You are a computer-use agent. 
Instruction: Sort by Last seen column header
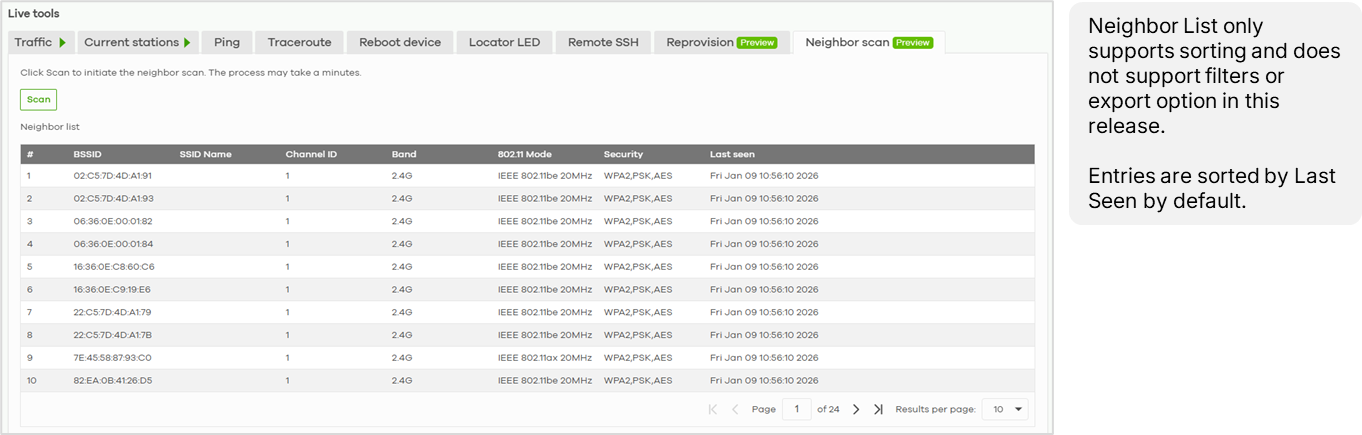(732, 154)
